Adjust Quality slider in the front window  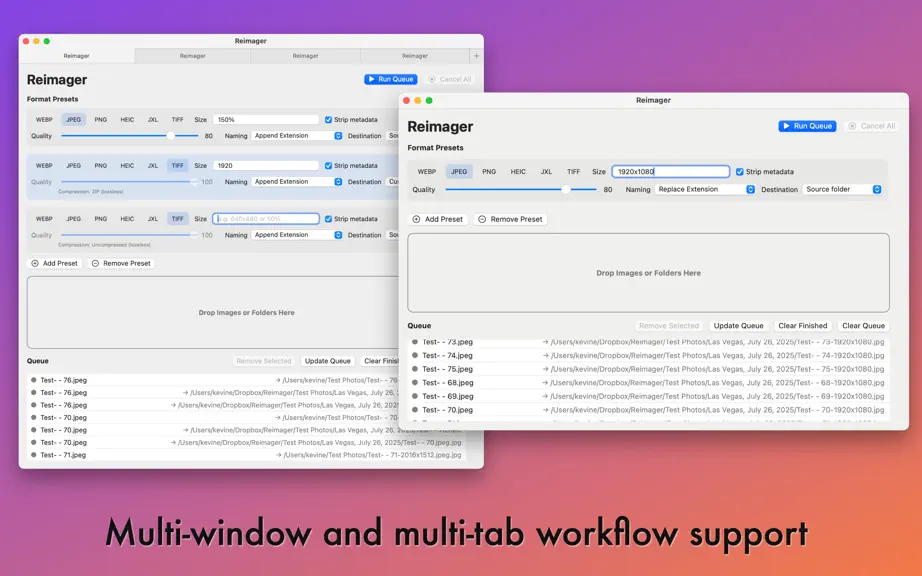click(520, 189)
